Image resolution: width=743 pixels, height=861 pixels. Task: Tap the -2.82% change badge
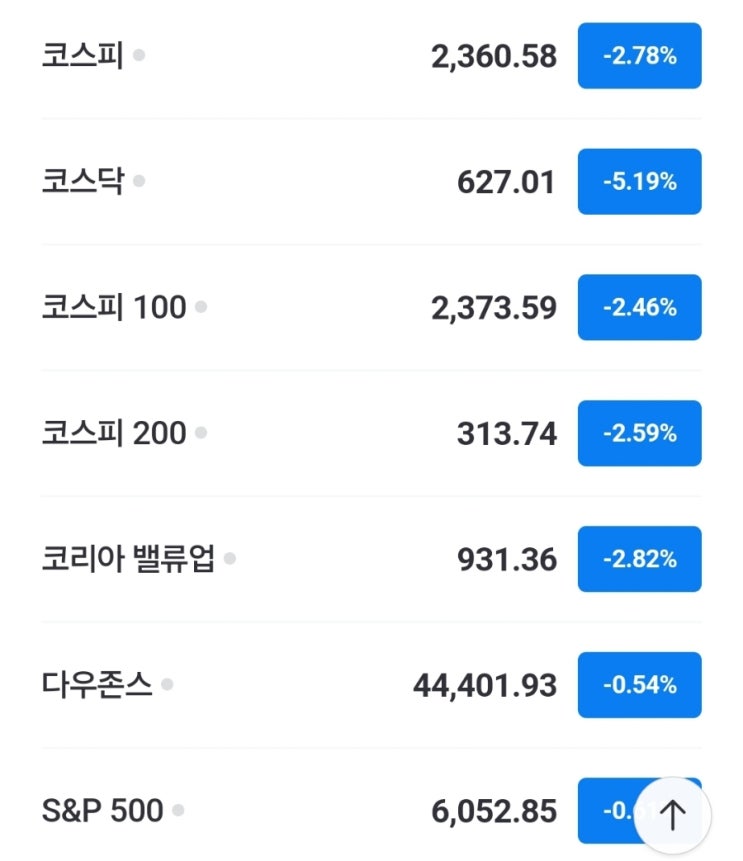pos(639,560)
